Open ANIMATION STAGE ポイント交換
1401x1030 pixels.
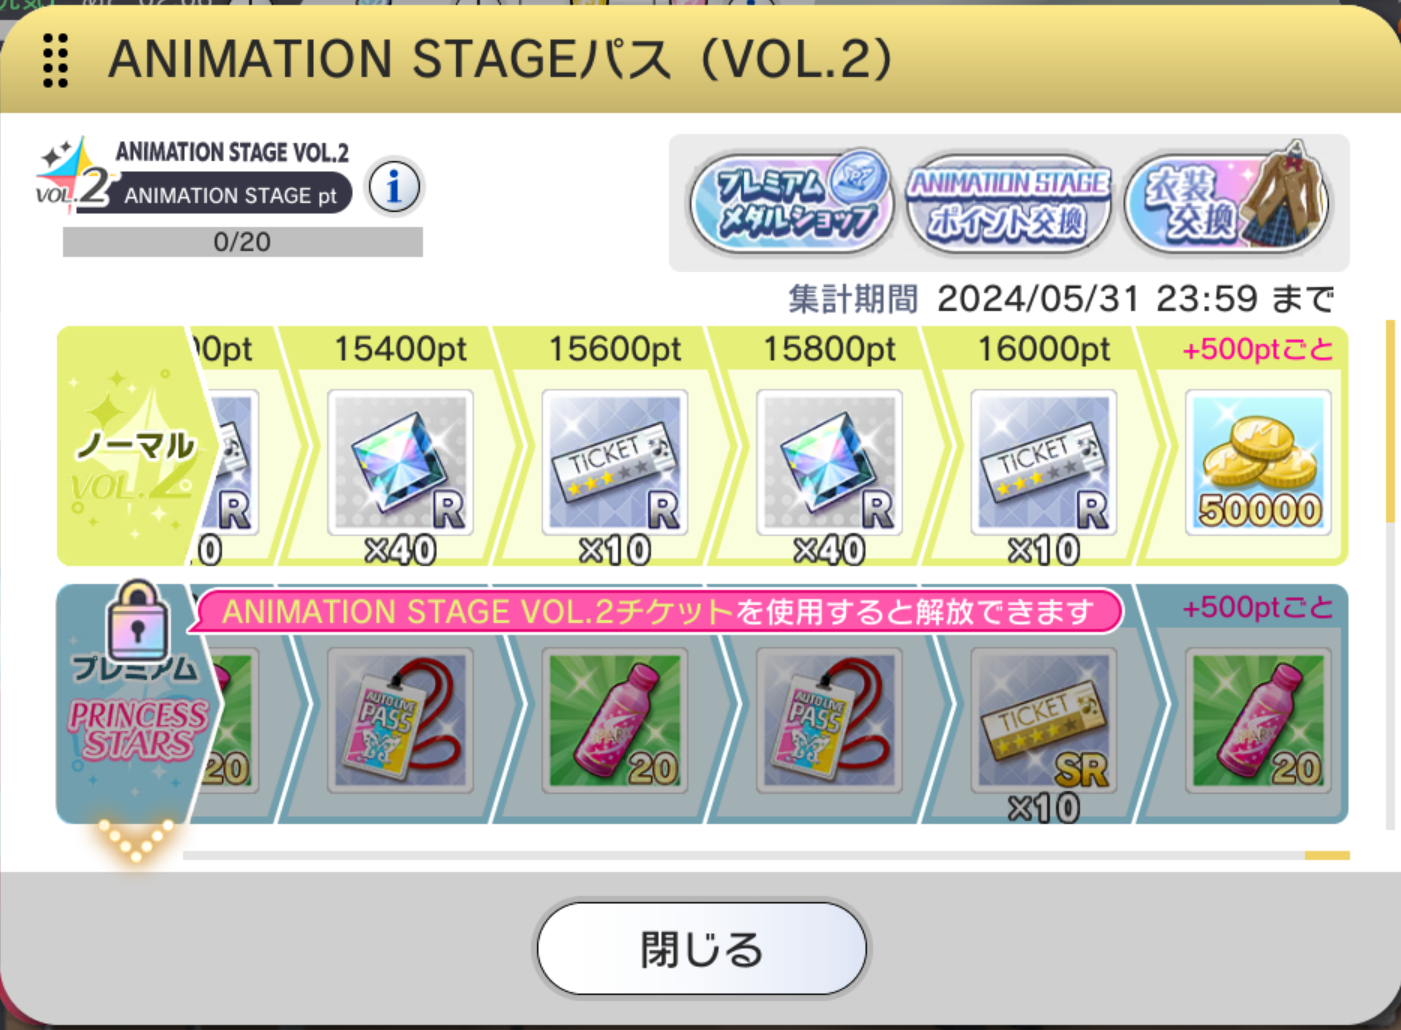click(1008, 203)
